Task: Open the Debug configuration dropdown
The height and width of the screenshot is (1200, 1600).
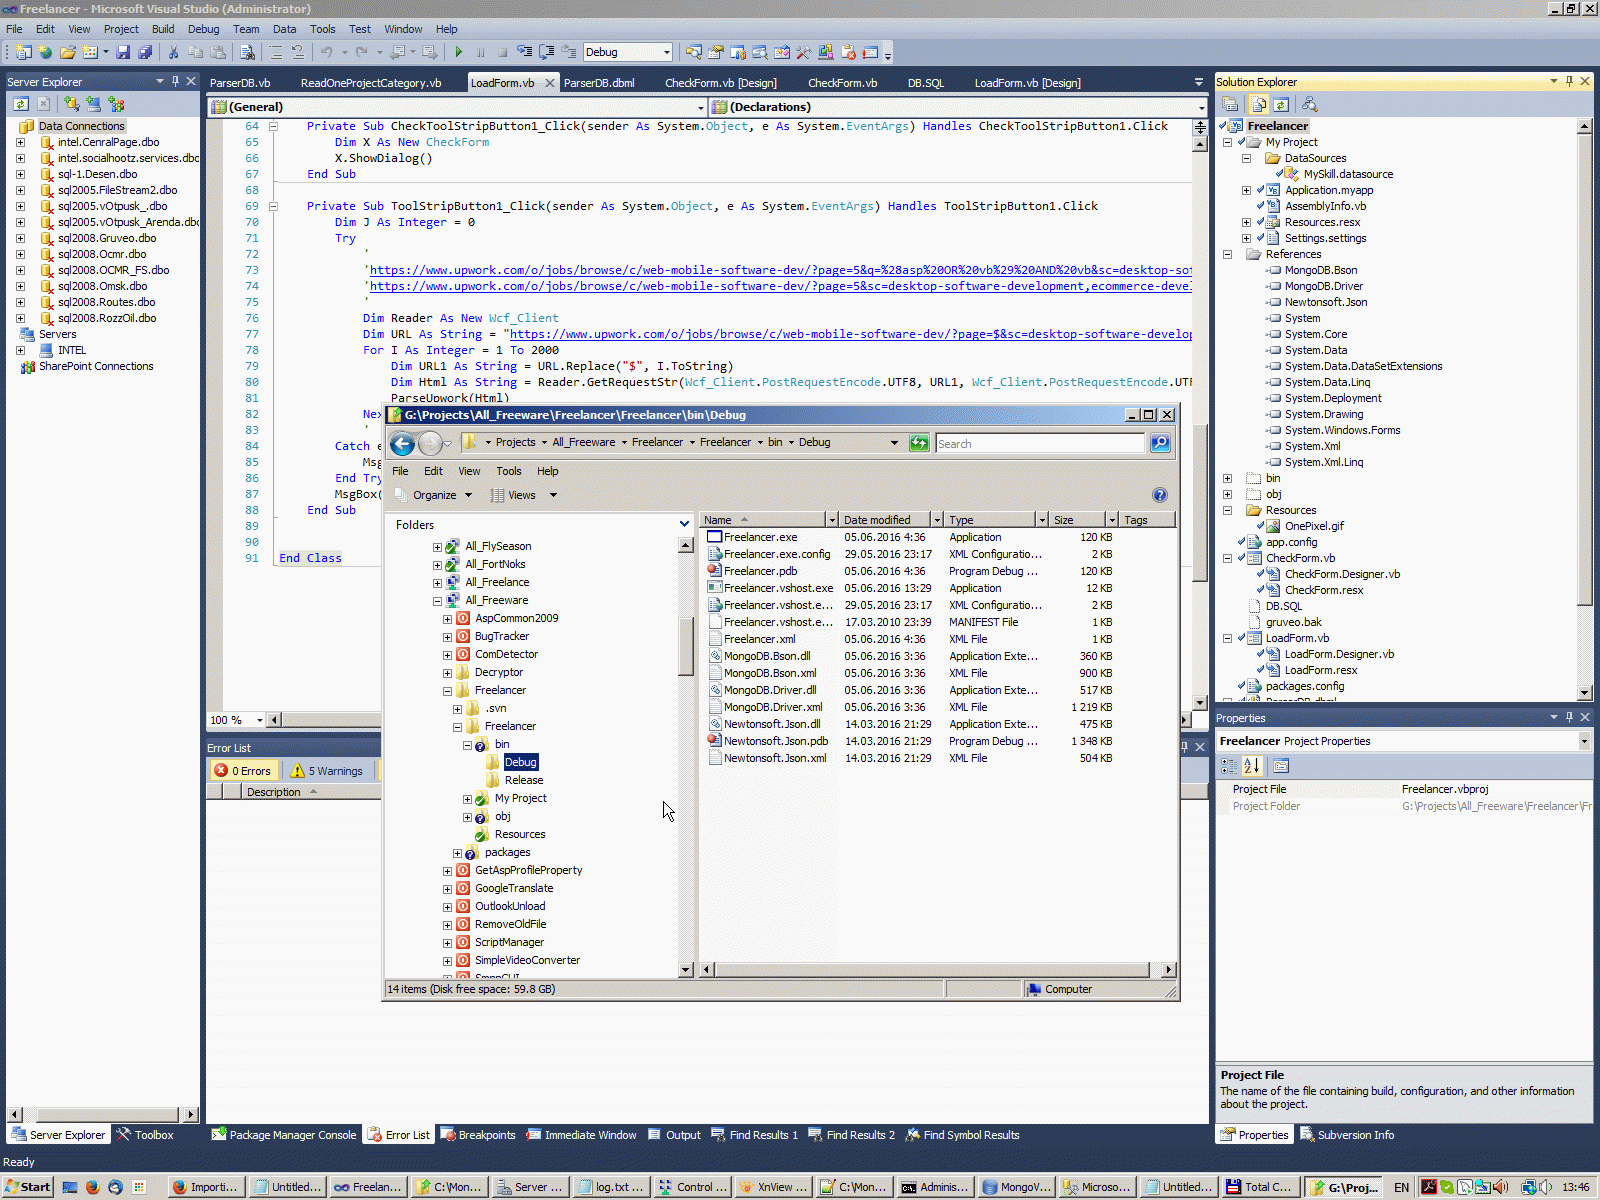Action: click(666, 52)
